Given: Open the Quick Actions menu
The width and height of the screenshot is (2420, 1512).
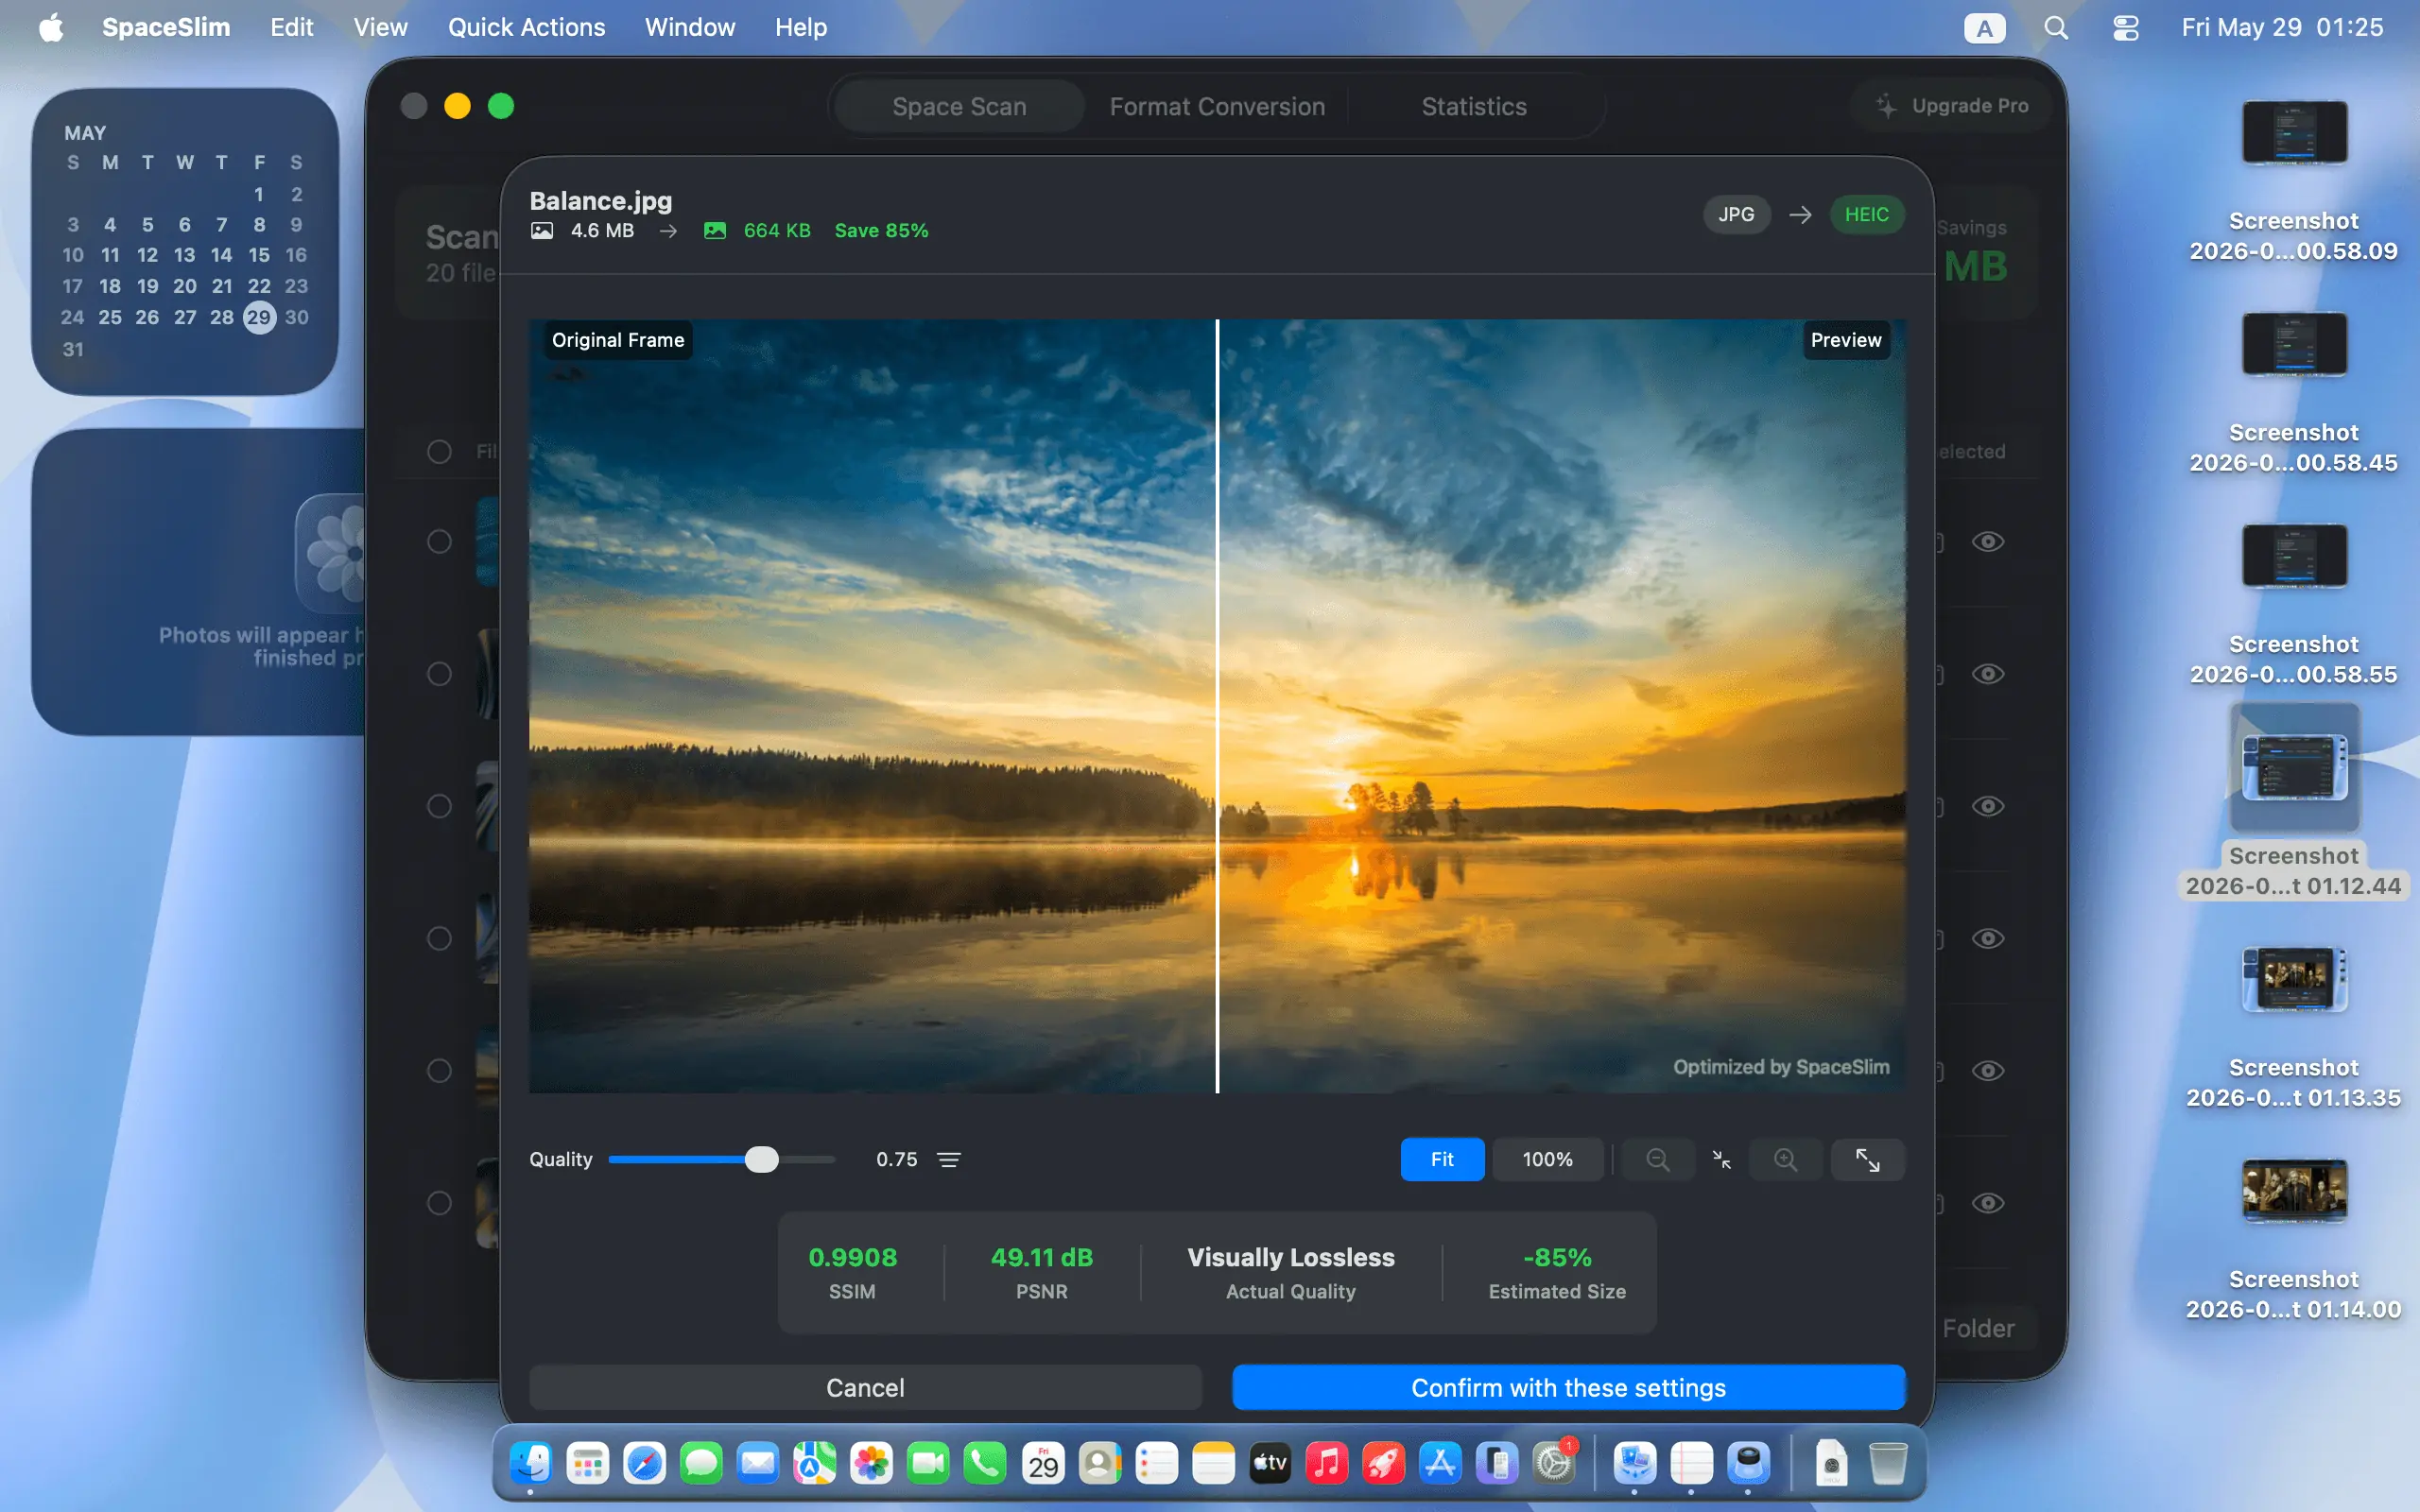Looking at the screenshot, I should tap(526, 27).
